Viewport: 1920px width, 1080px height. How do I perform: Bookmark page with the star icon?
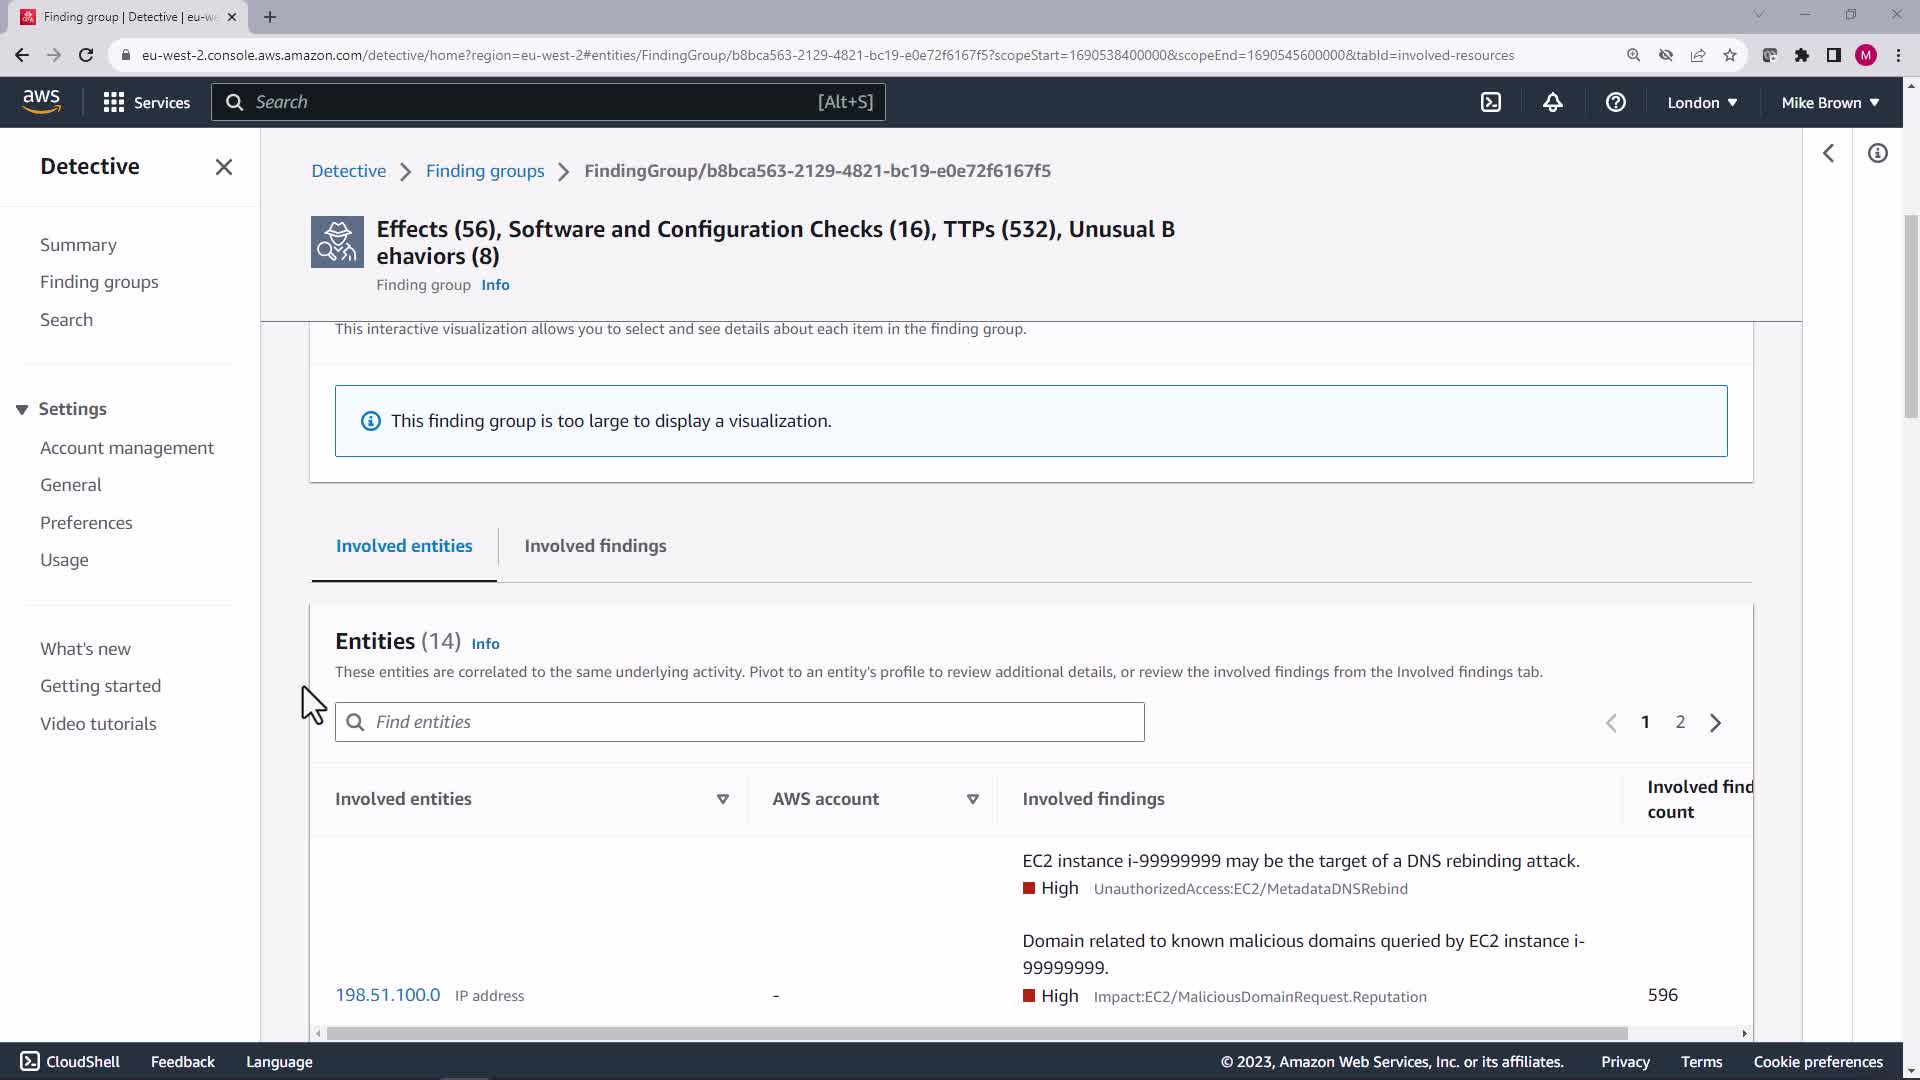(x=1730, y=55)
